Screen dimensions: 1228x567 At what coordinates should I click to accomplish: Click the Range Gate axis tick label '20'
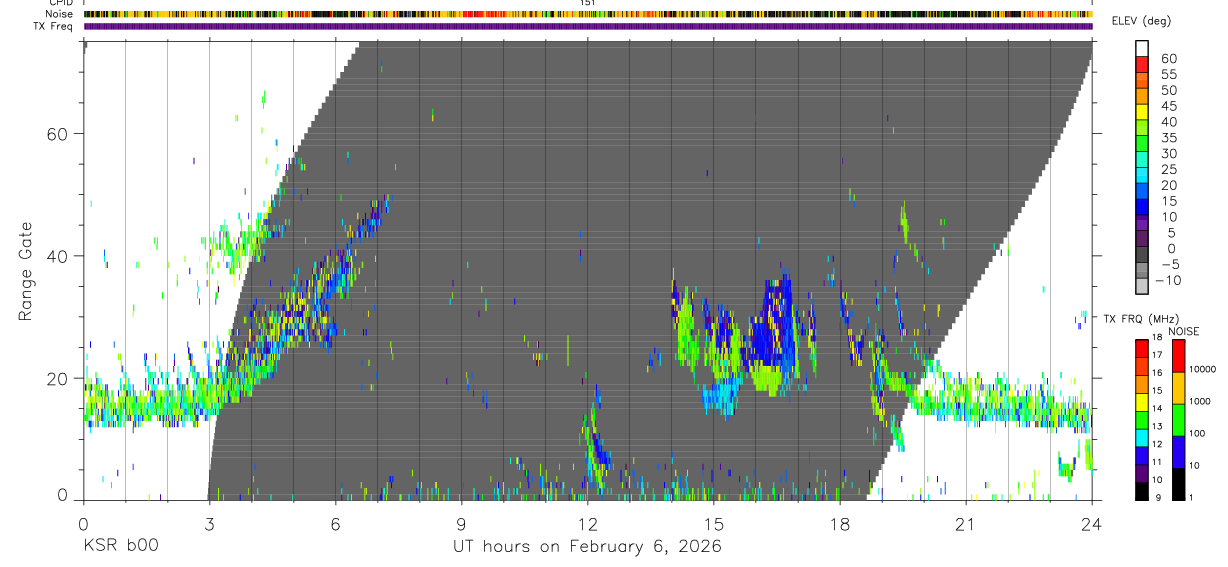click(56, 378)
